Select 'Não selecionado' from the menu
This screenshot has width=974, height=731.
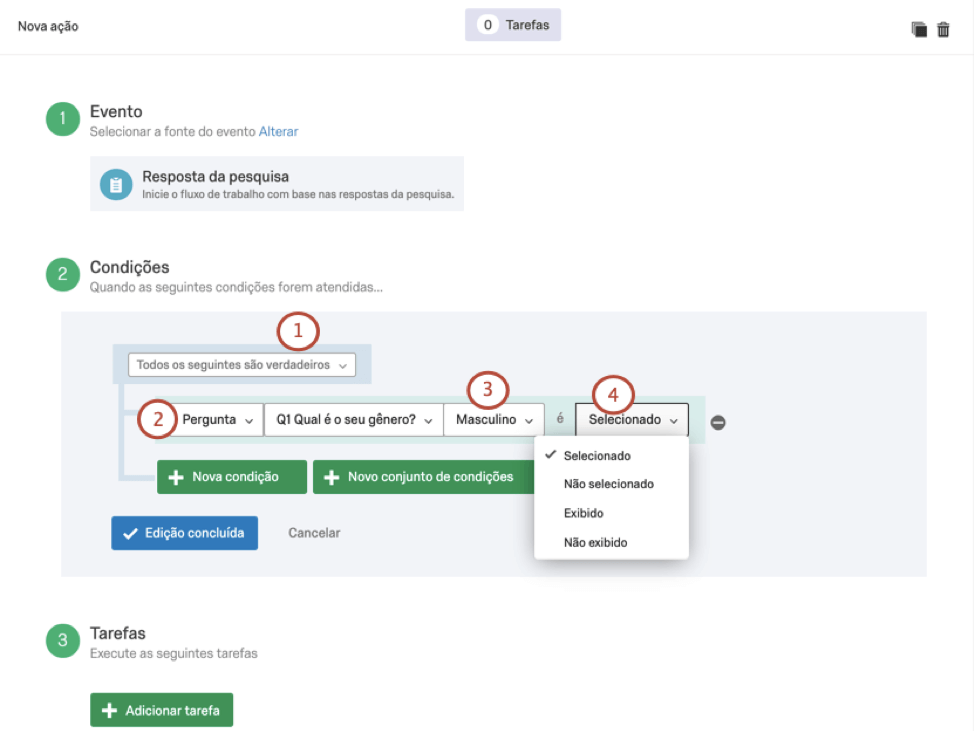[608, 484]
